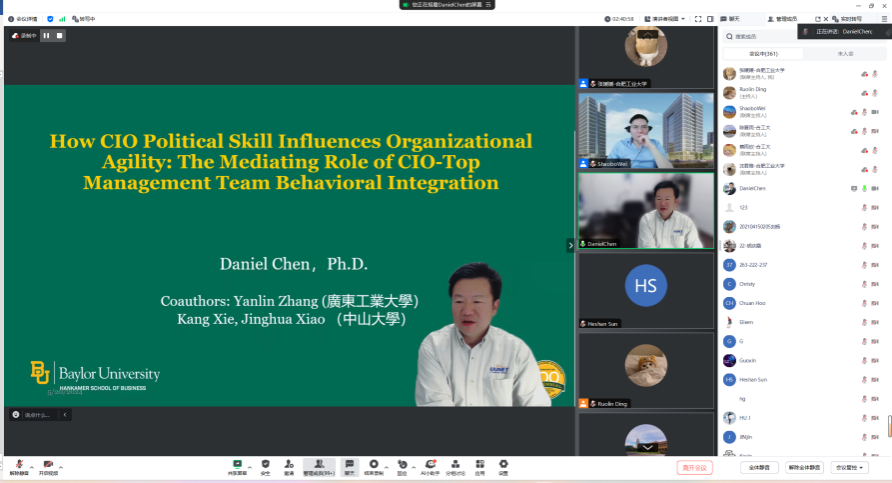
Task: Open the Chat icon in bottom toolbar
Action: click(350, 465)
